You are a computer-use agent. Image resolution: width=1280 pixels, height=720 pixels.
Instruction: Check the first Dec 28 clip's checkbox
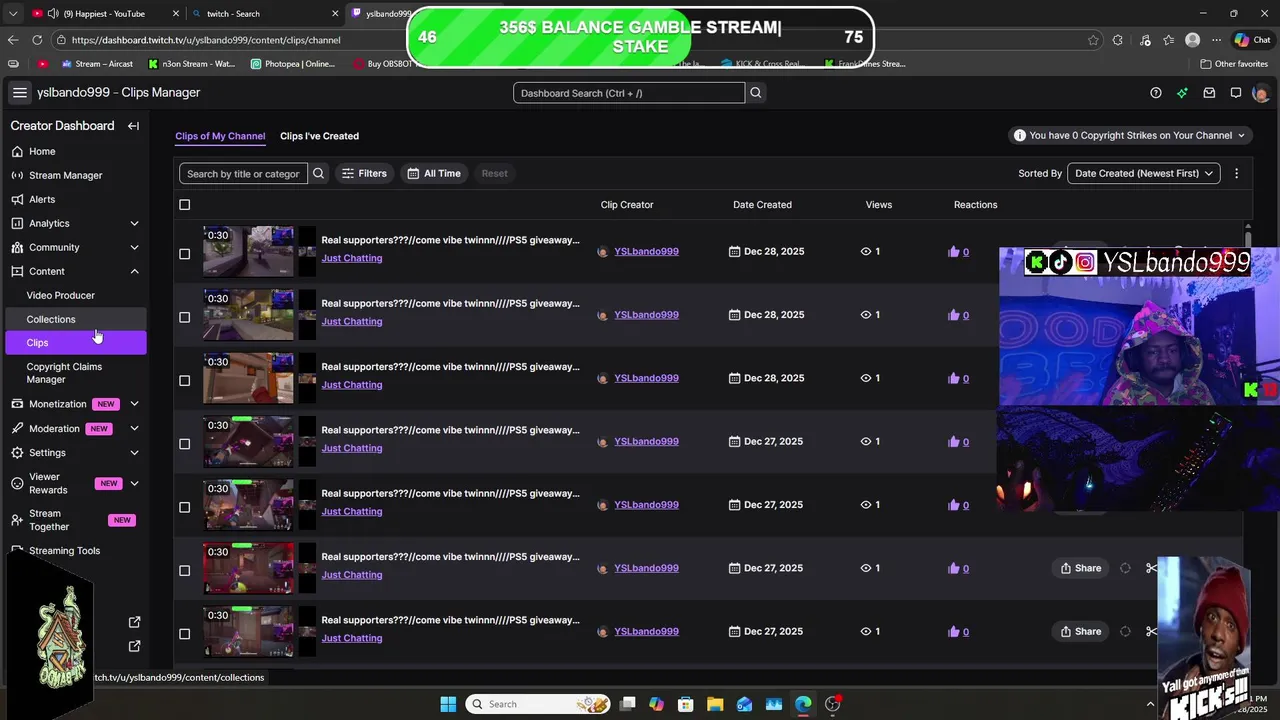coord(184,254)
